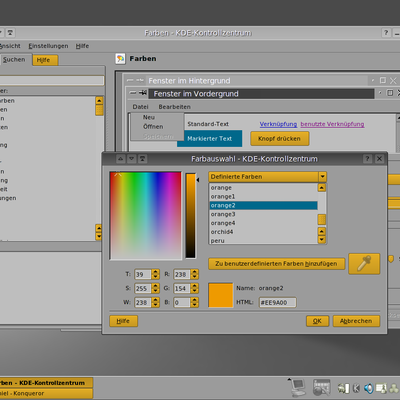Click the HTML color code field

pos(277,302)
